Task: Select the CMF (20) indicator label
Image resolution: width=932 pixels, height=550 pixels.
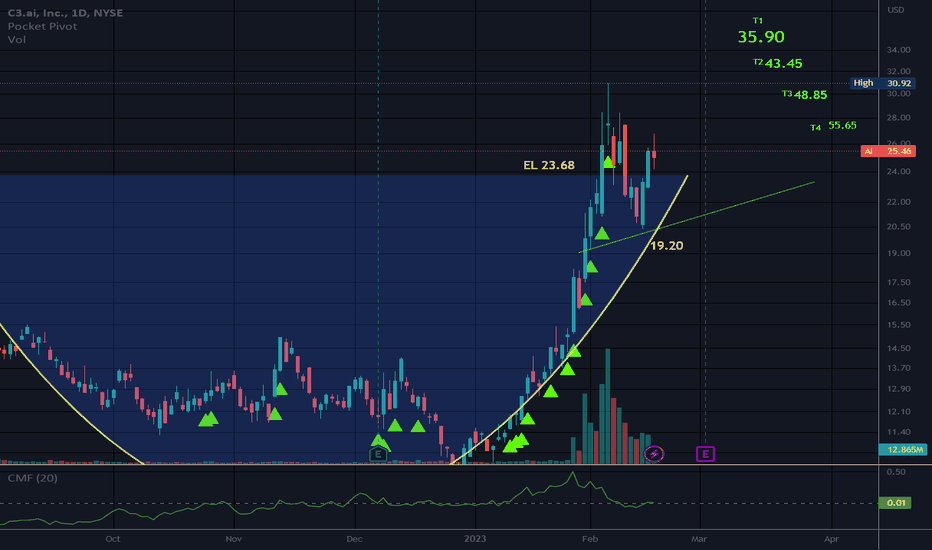Action: [x=33, y=478]
